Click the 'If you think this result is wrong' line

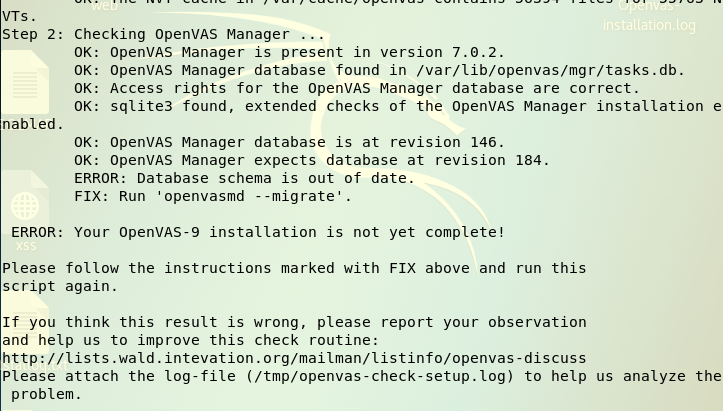(294, 322)
